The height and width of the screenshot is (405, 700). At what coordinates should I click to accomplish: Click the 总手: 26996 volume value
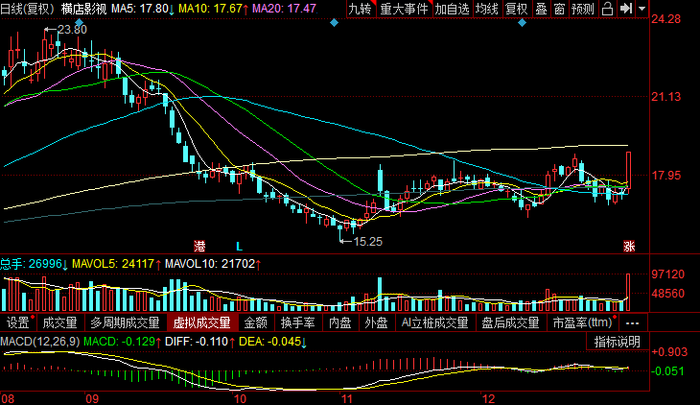(x=33, y=264)
